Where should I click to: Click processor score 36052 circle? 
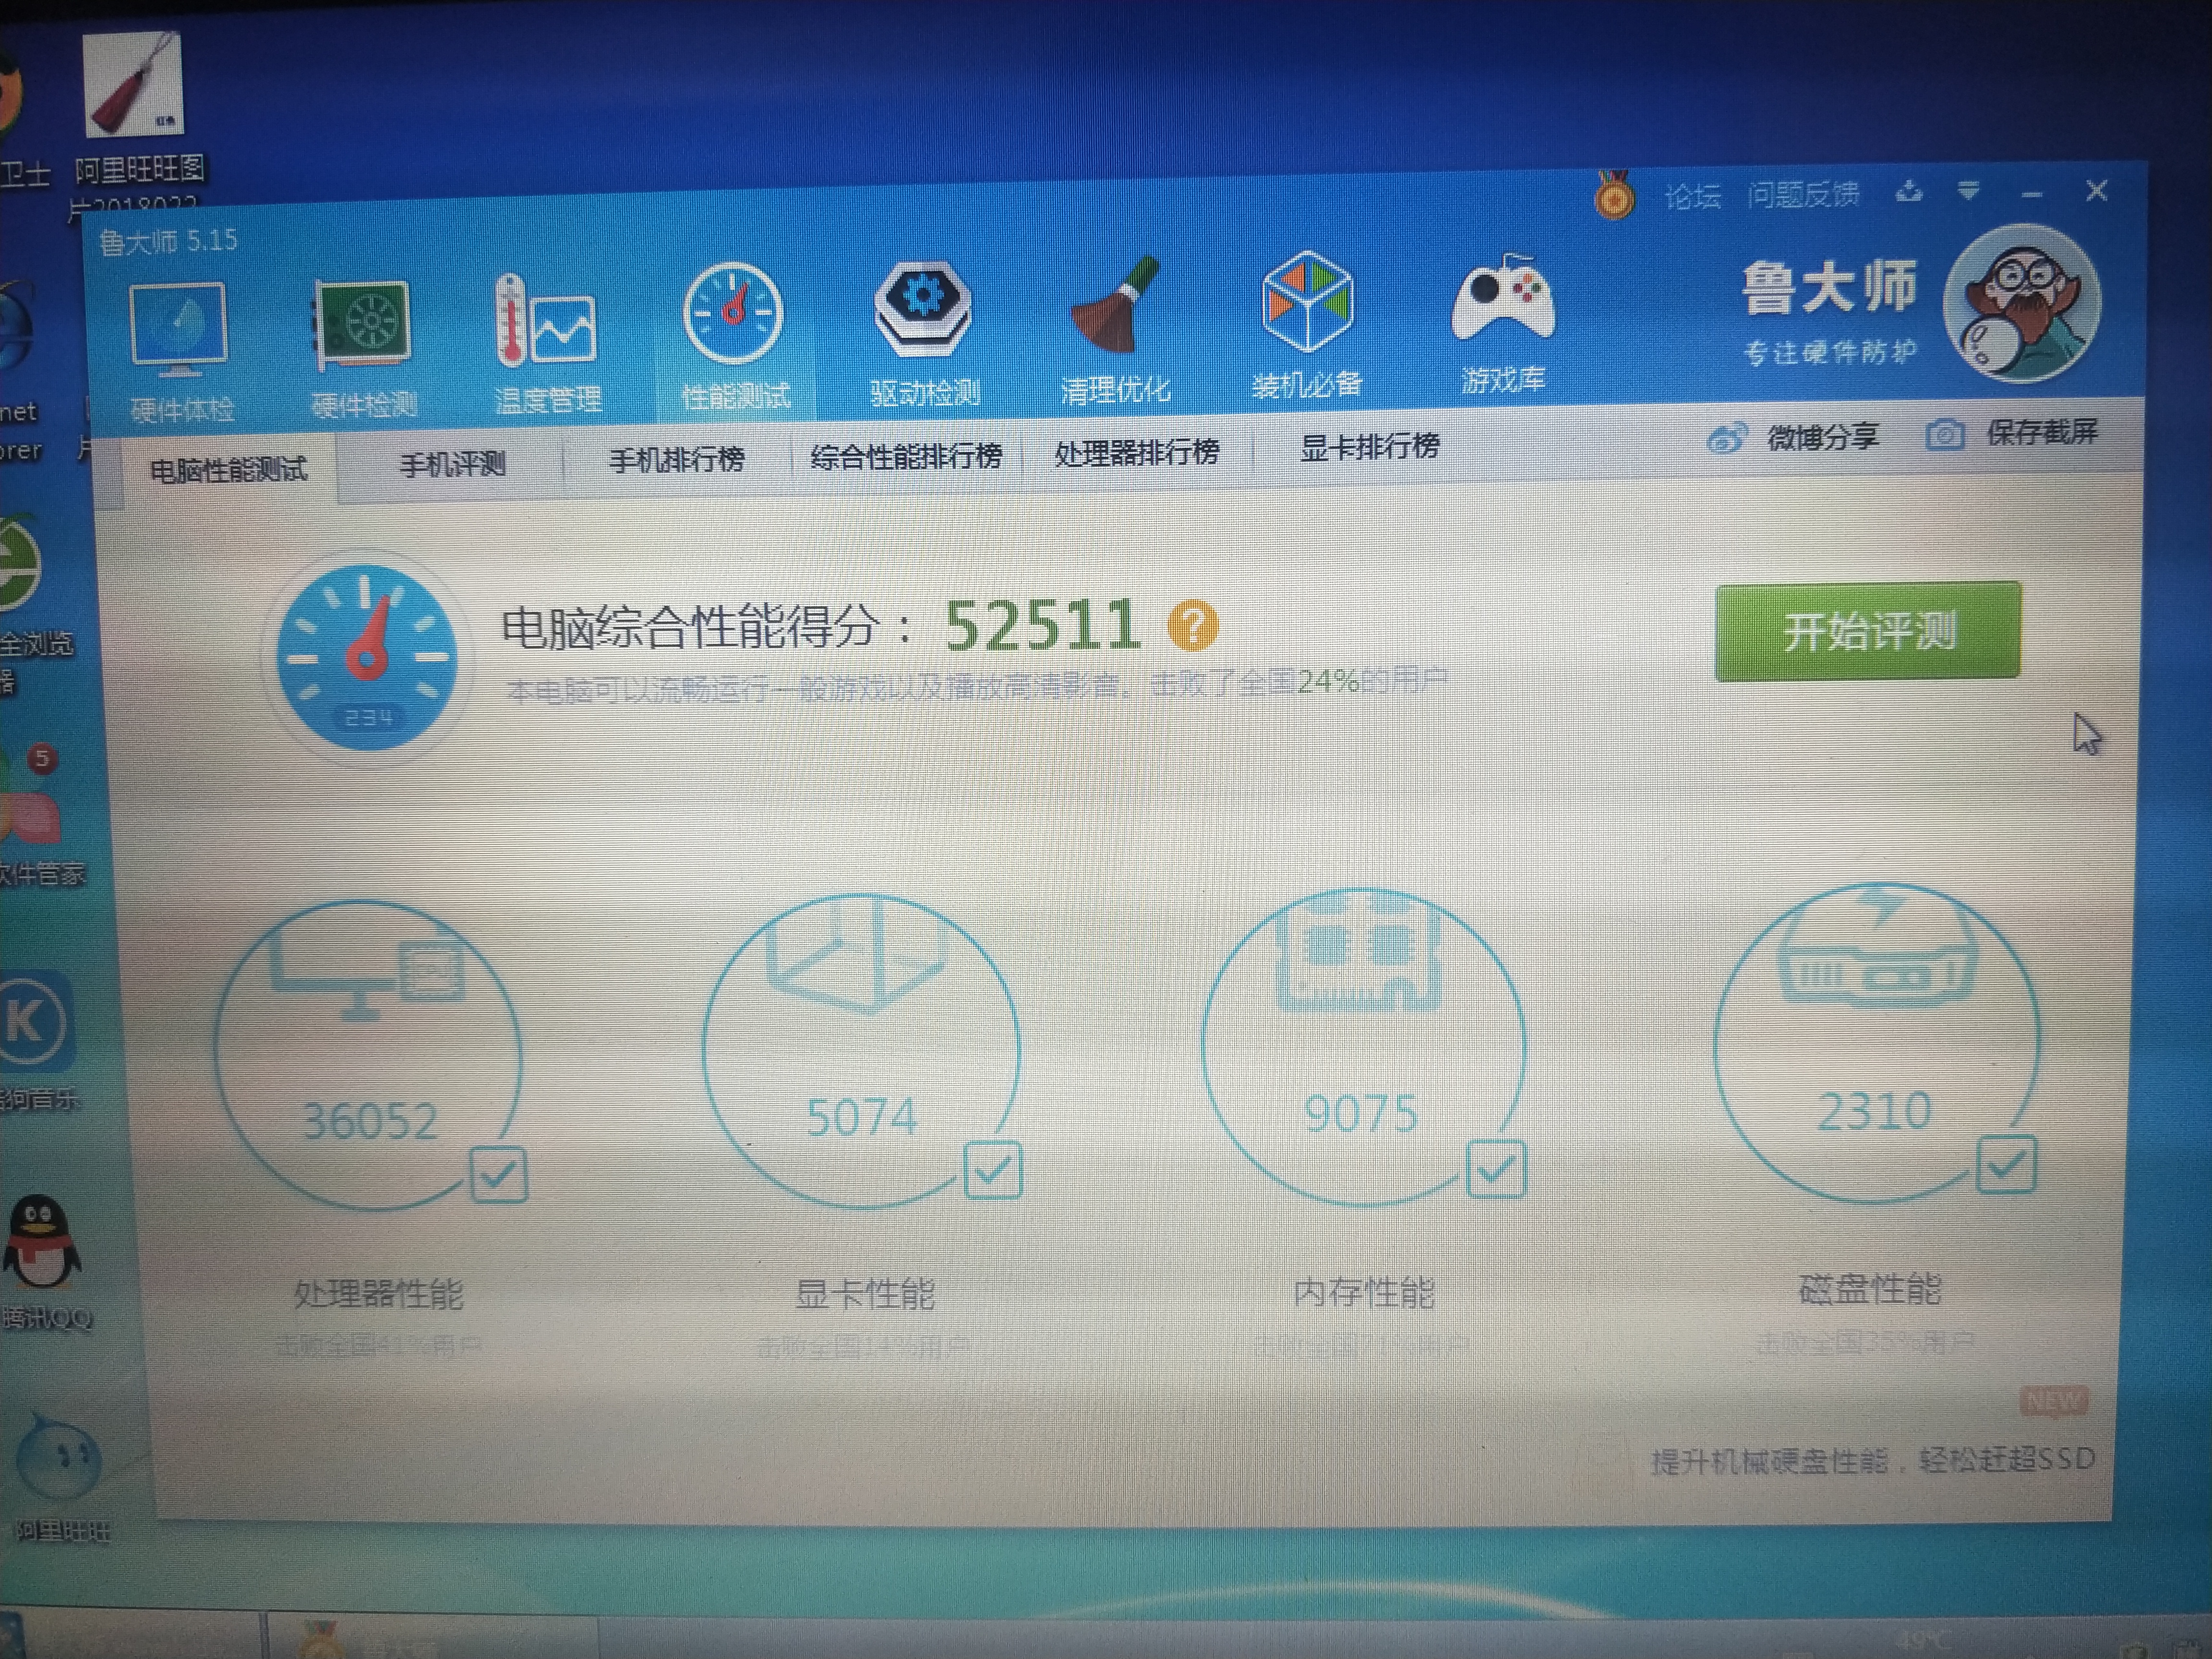pos(368,1055)
